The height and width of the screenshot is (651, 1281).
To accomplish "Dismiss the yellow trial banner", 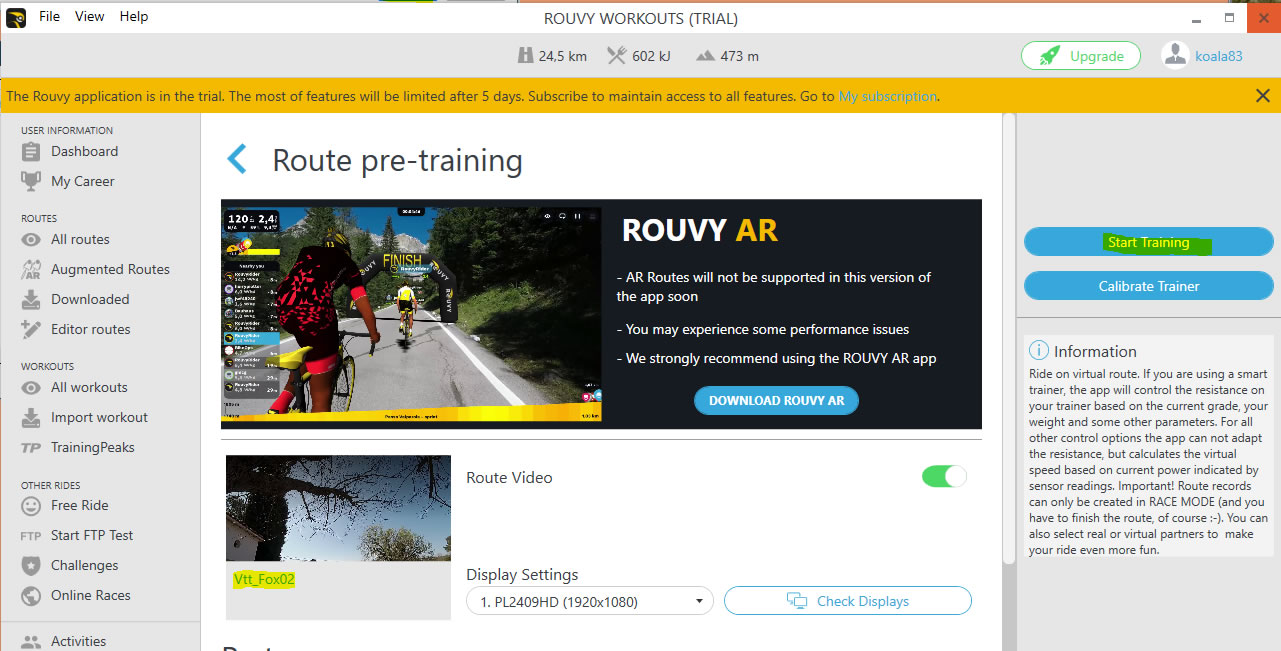I will tap(1262, 96).
